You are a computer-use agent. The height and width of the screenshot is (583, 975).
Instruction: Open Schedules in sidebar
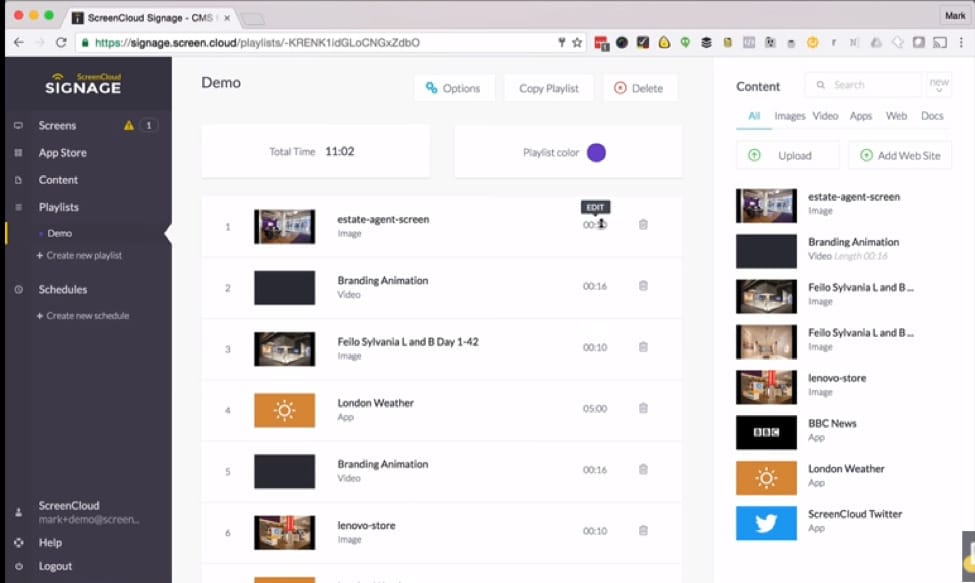[62, 290]
